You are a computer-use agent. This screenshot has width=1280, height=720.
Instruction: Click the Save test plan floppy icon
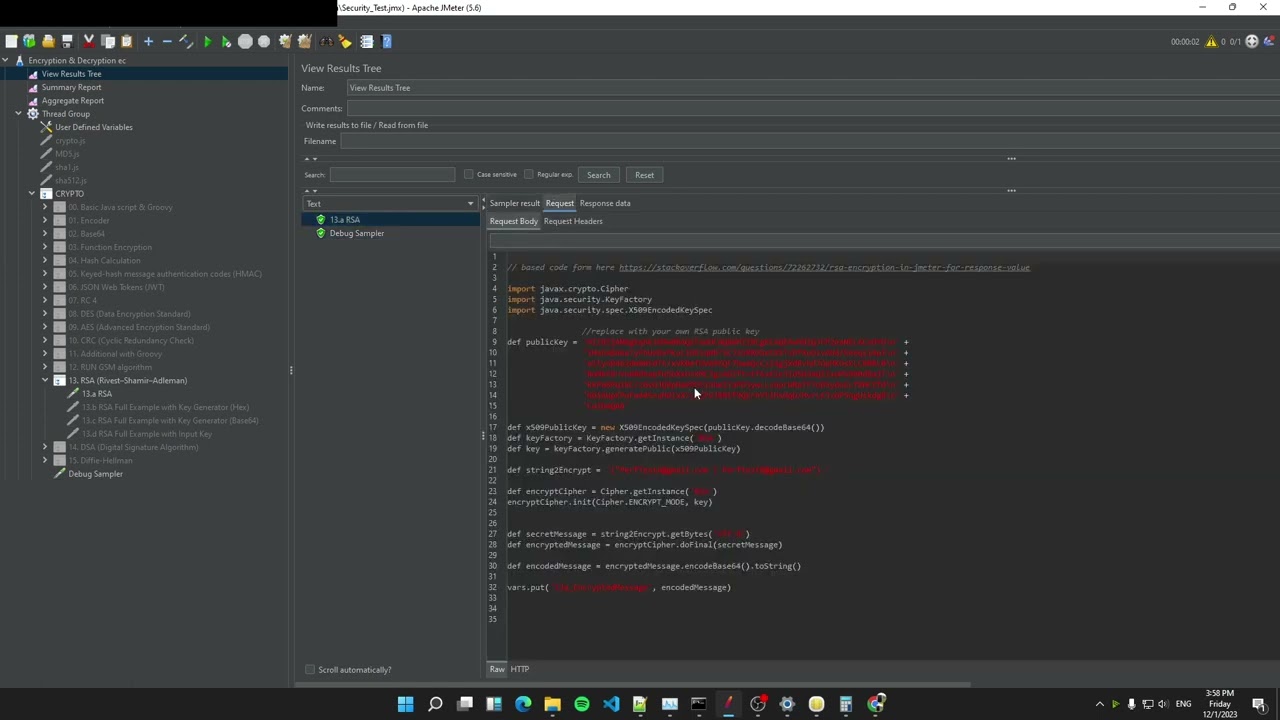[67, 41]
